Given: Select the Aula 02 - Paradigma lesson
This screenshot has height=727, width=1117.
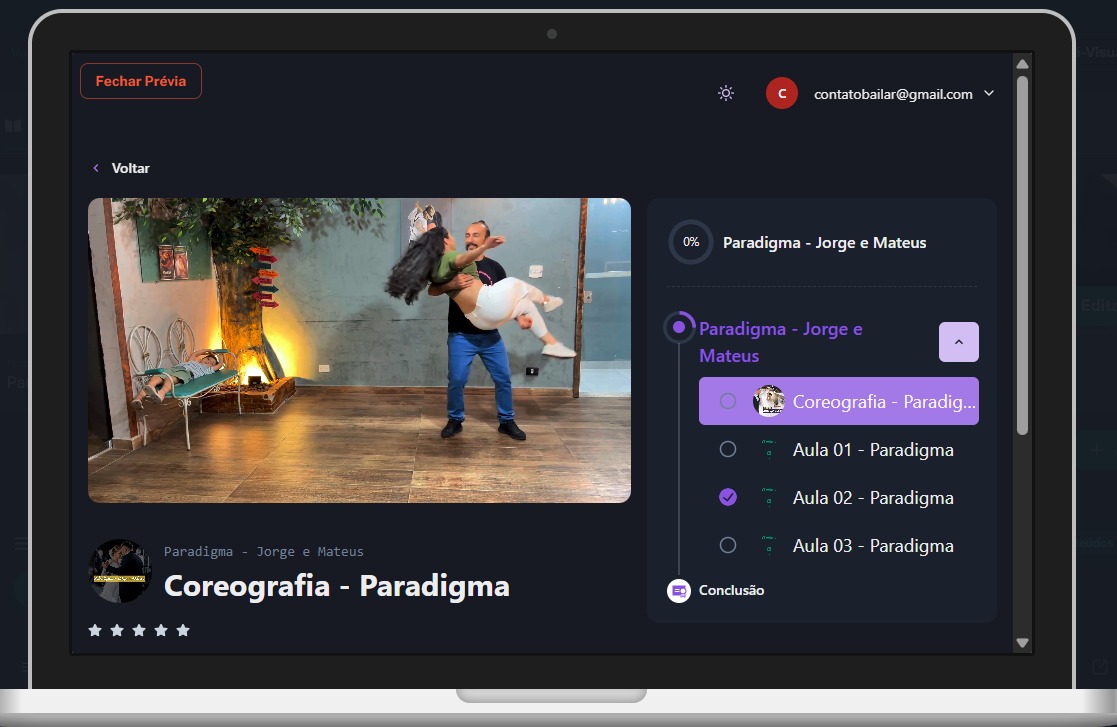Looking at the screenshot, I should [x=872, y=498].
